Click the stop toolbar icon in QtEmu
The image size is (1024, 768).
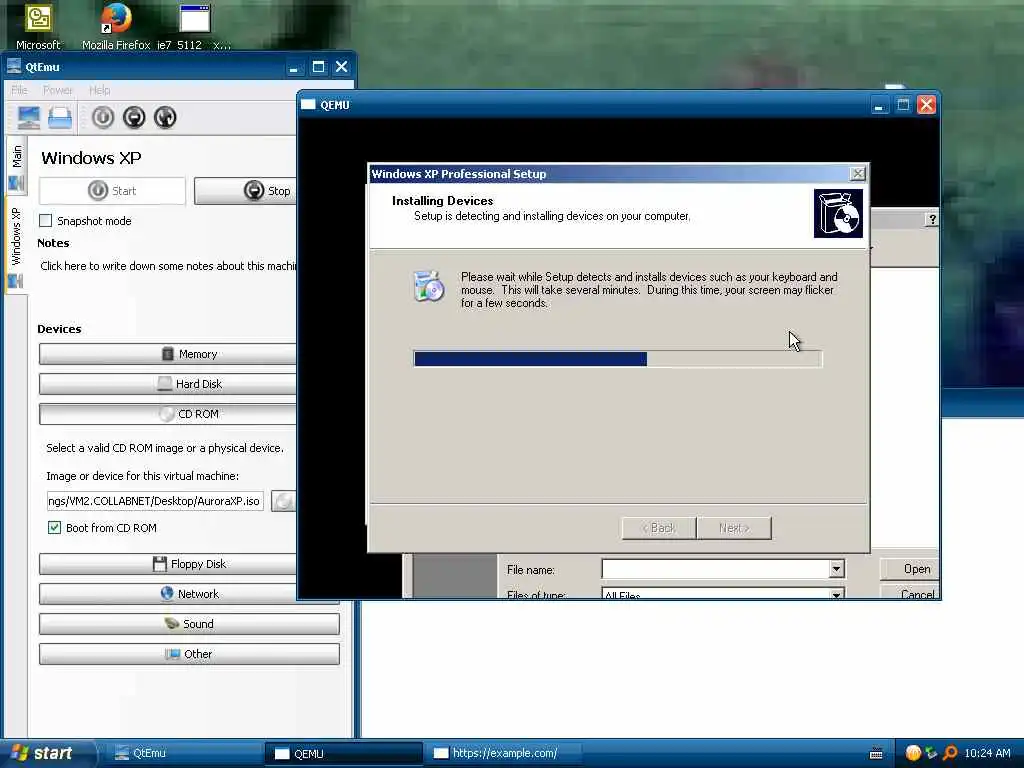(134, 118)
